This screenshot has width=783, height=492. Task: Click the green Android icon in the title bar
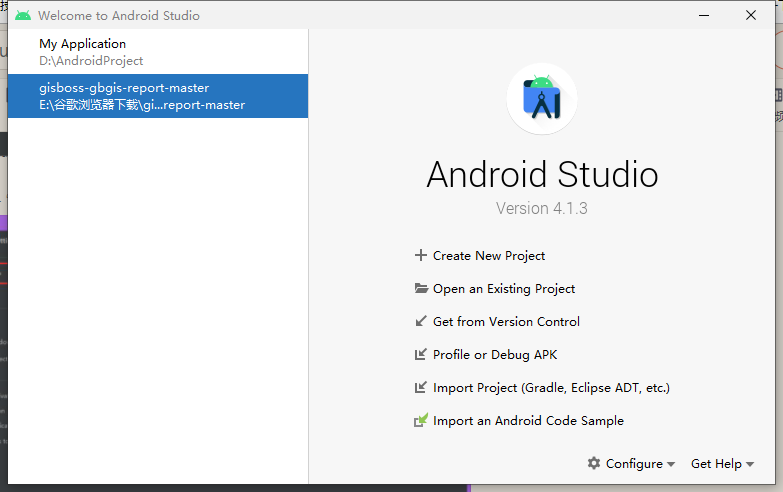23,15
